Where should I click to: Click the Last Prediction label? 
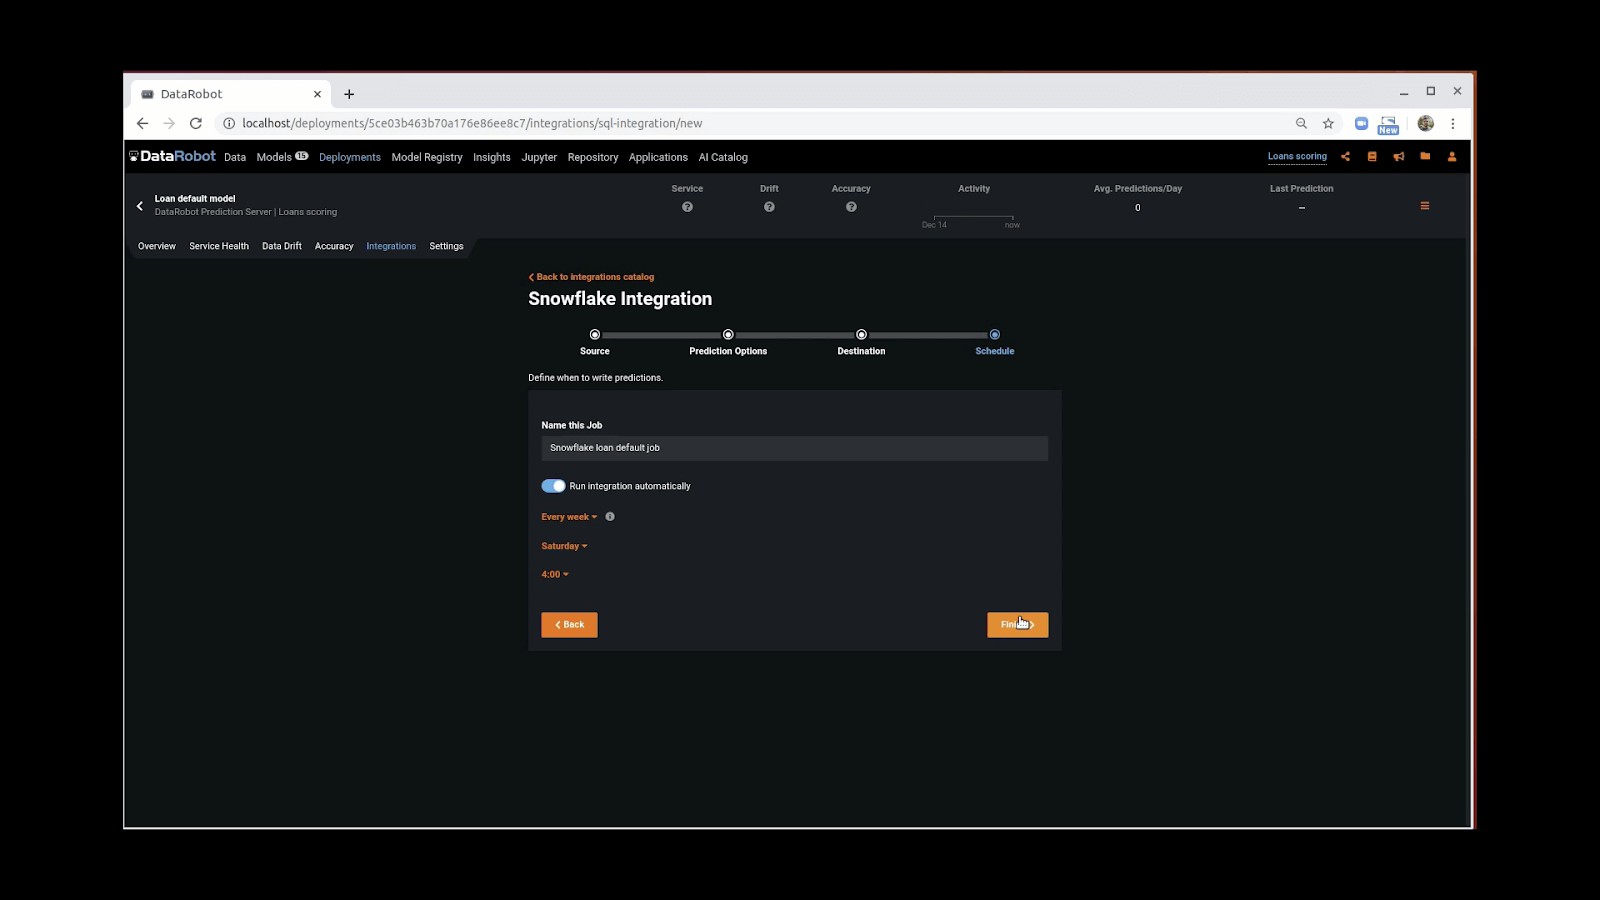tap(1302, 188)
